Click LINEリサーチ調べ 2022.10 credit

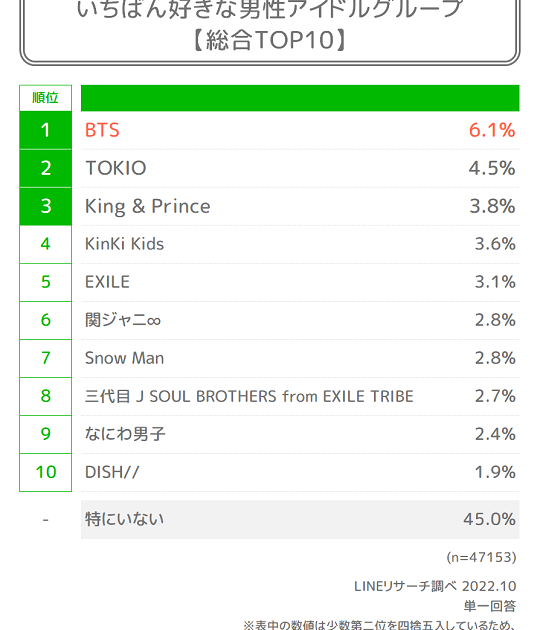coord(435,586)
